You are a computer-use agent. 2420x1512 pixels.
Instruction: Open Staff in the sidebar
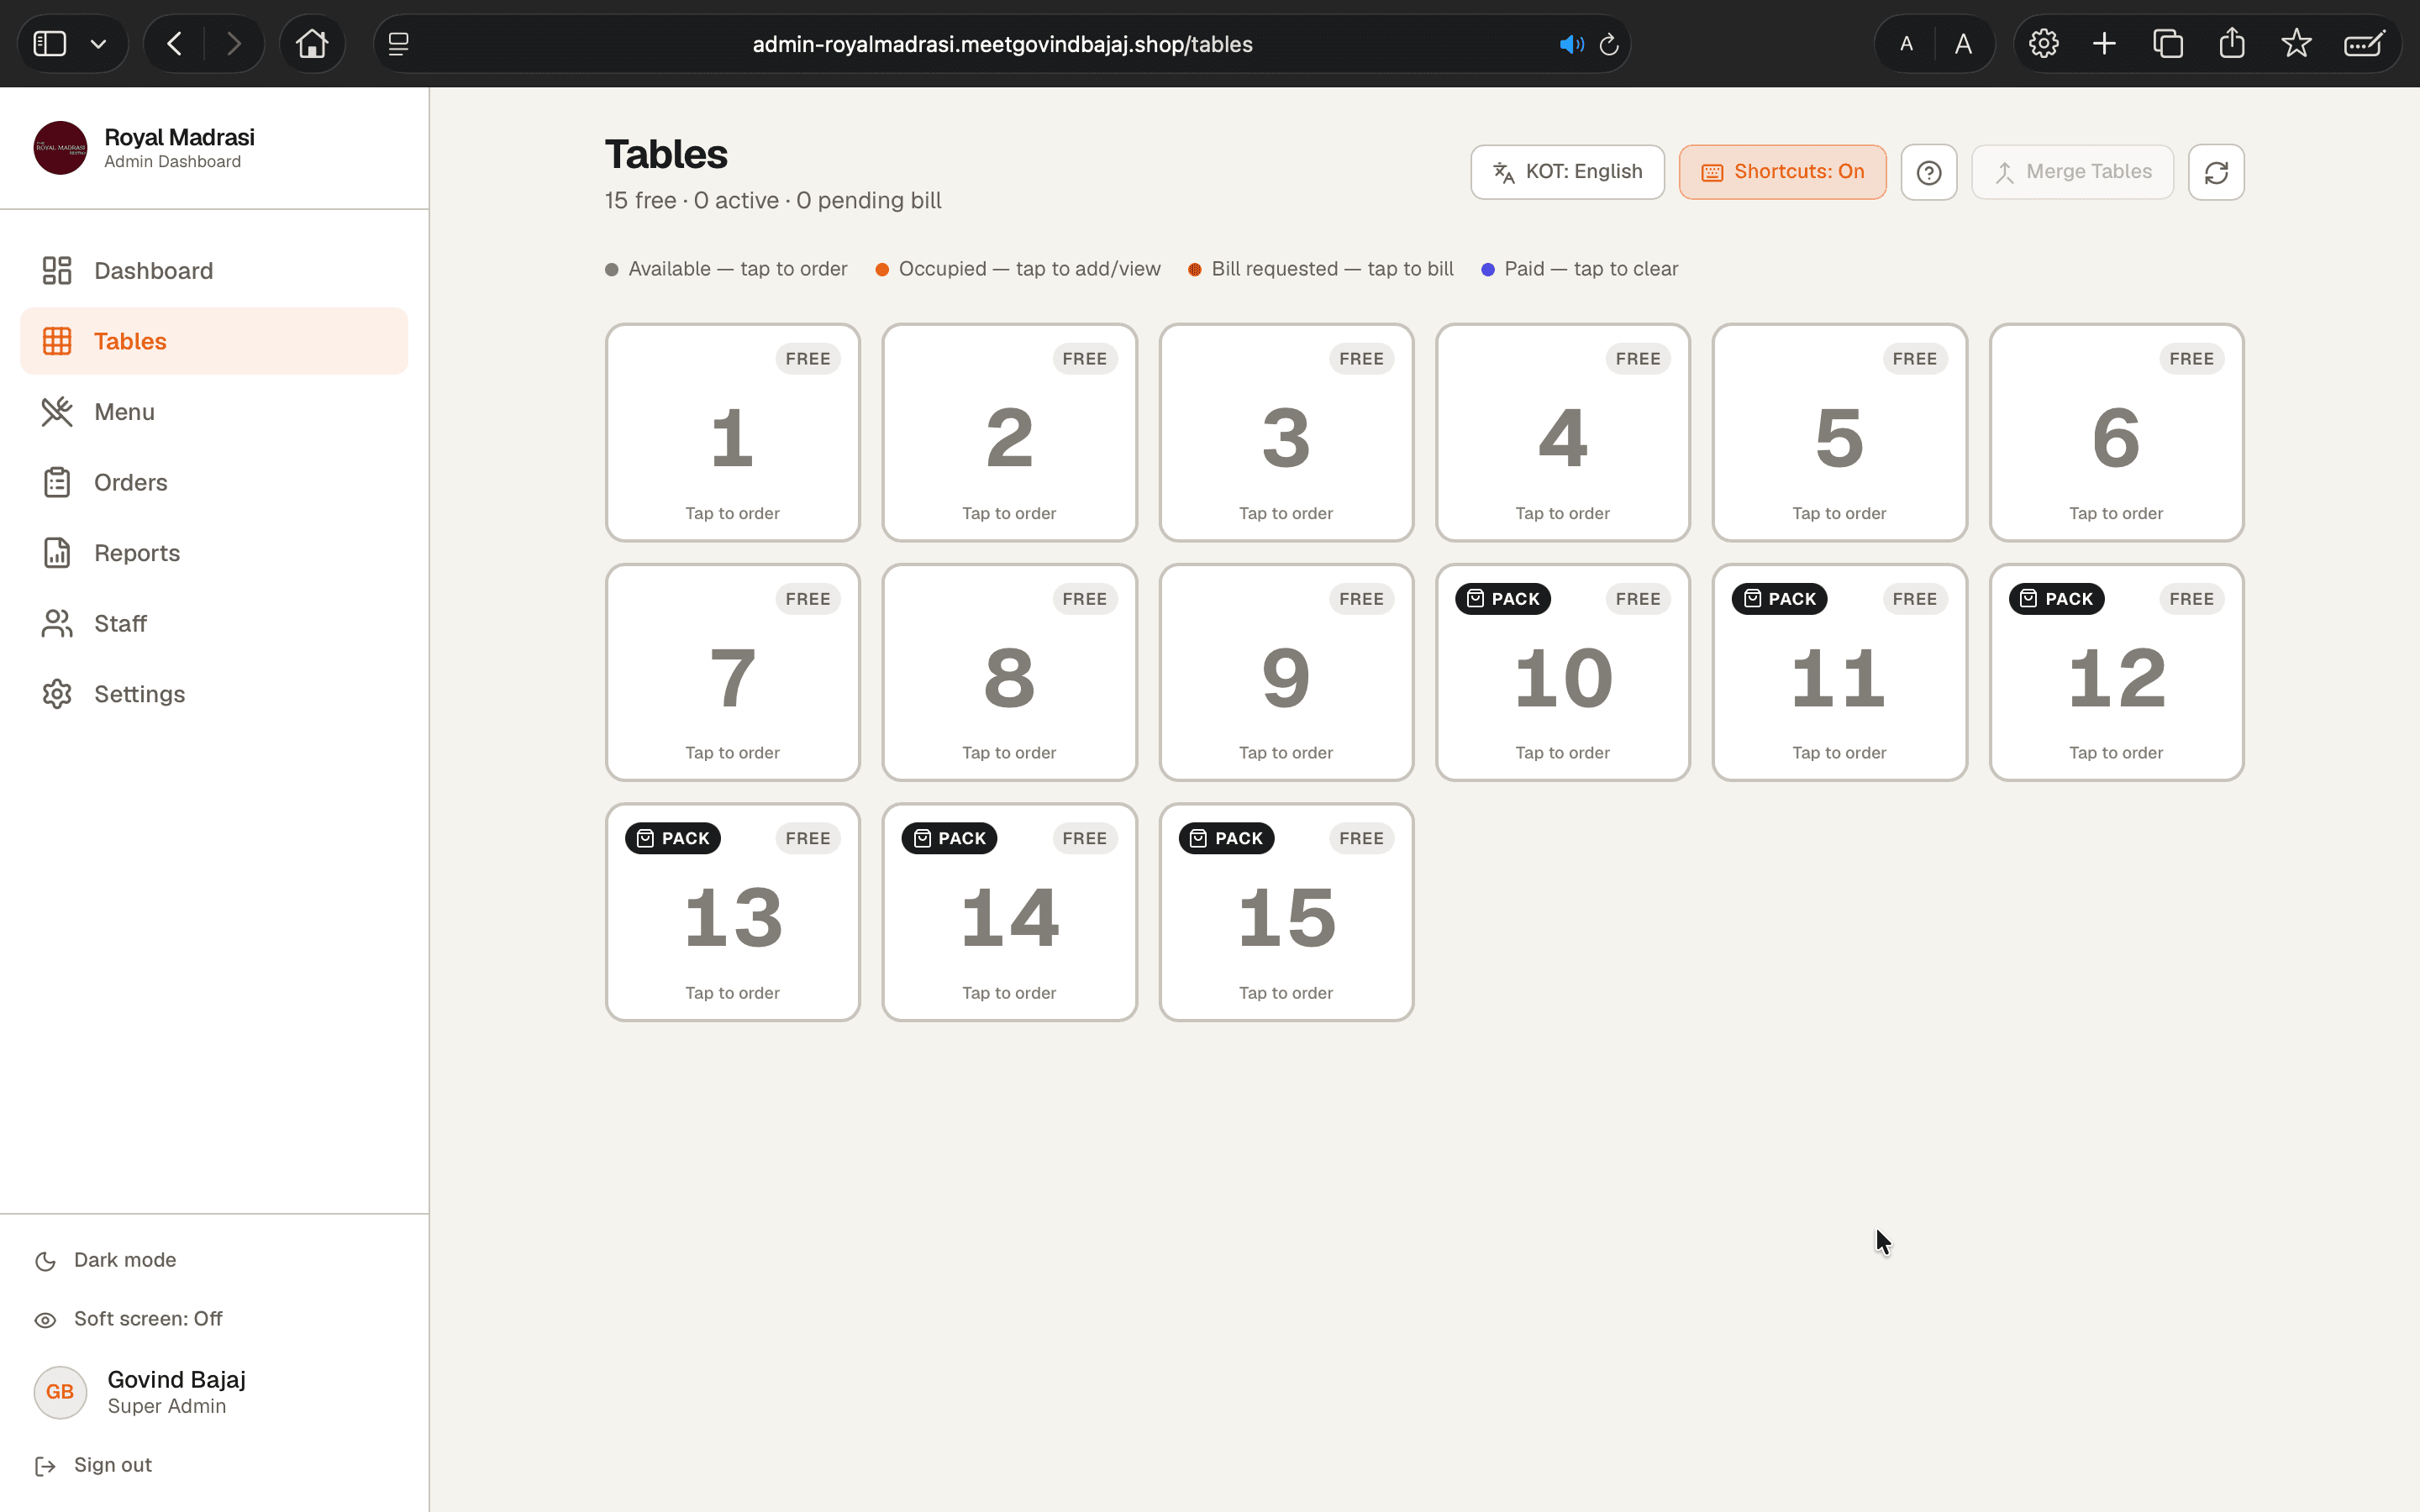pyautogui.click(x=214, y=623)
